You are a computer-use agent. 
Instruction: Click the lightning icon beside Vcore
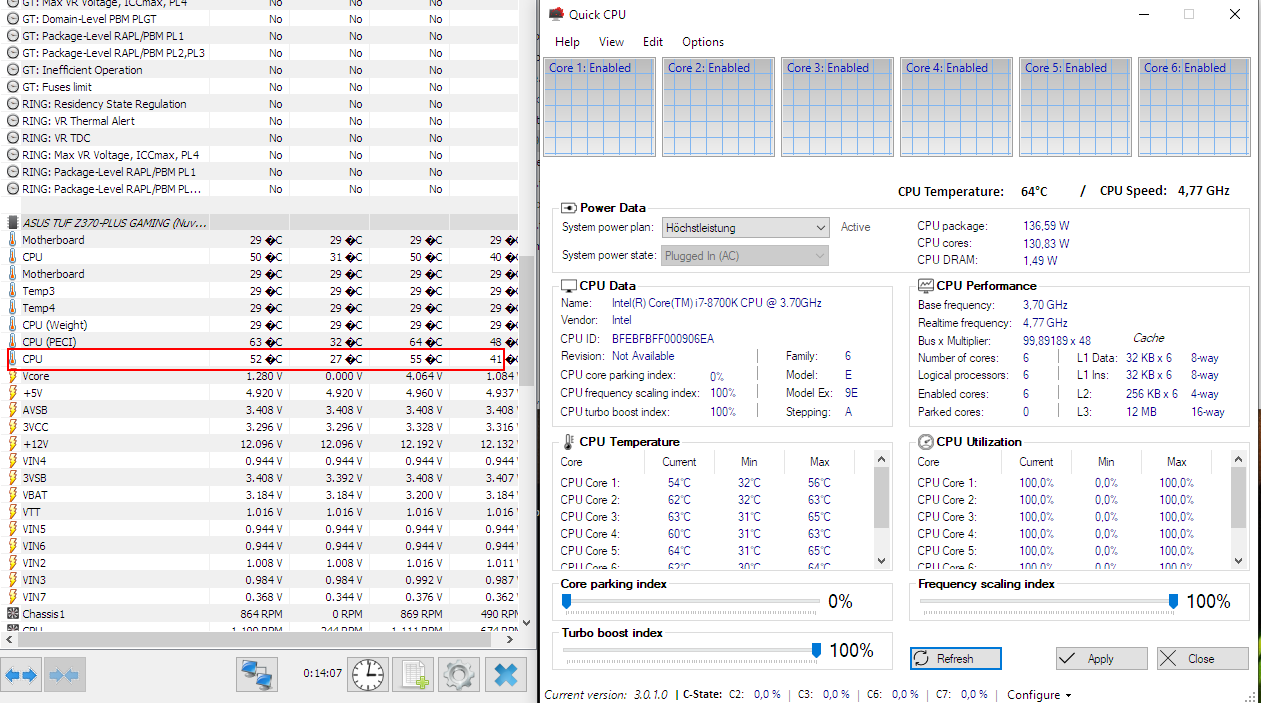(12, 376)
